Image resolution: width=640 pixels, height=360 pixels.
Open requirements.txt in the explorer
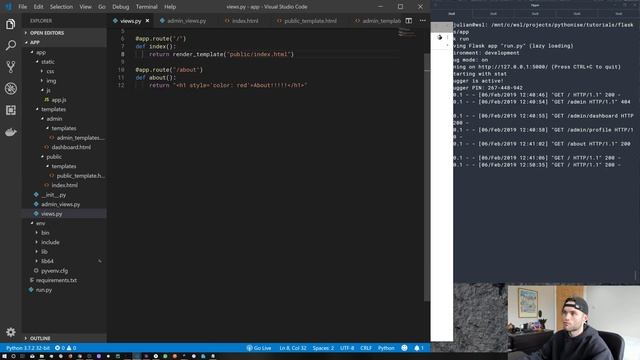pos(64,280)
